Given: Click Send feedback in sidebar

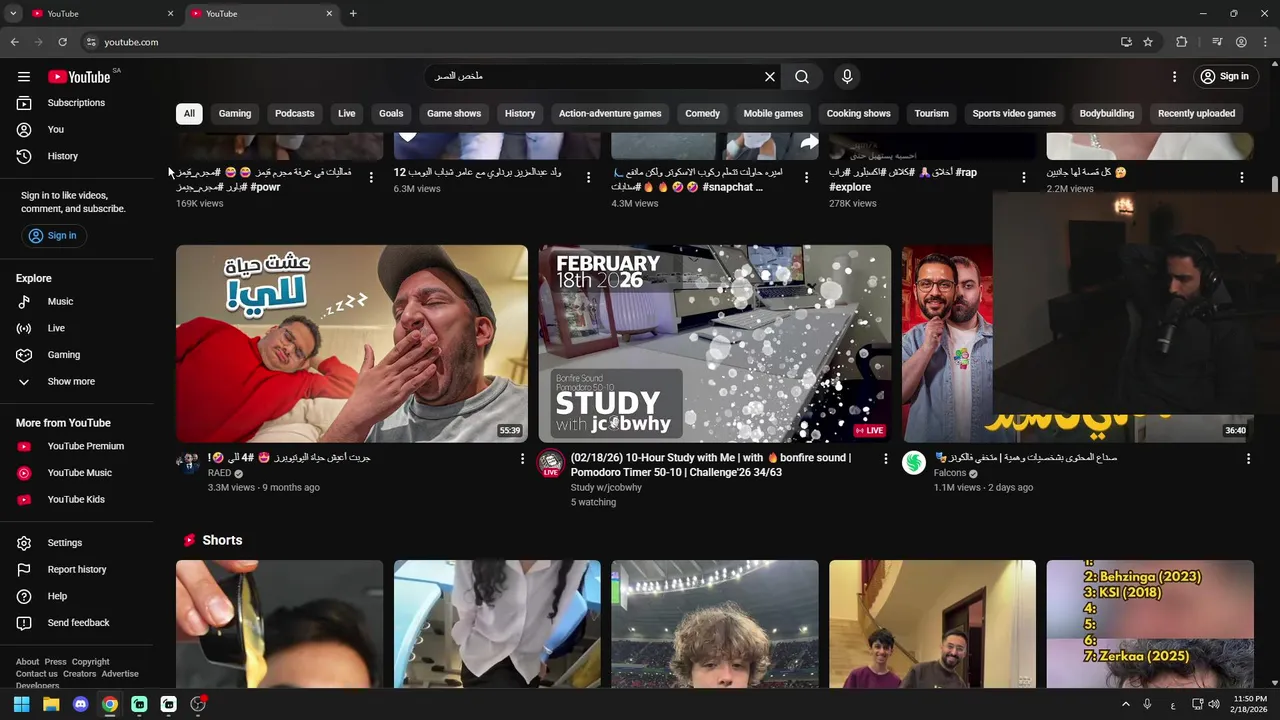Looking at the screenshot, I should point(78,623).
